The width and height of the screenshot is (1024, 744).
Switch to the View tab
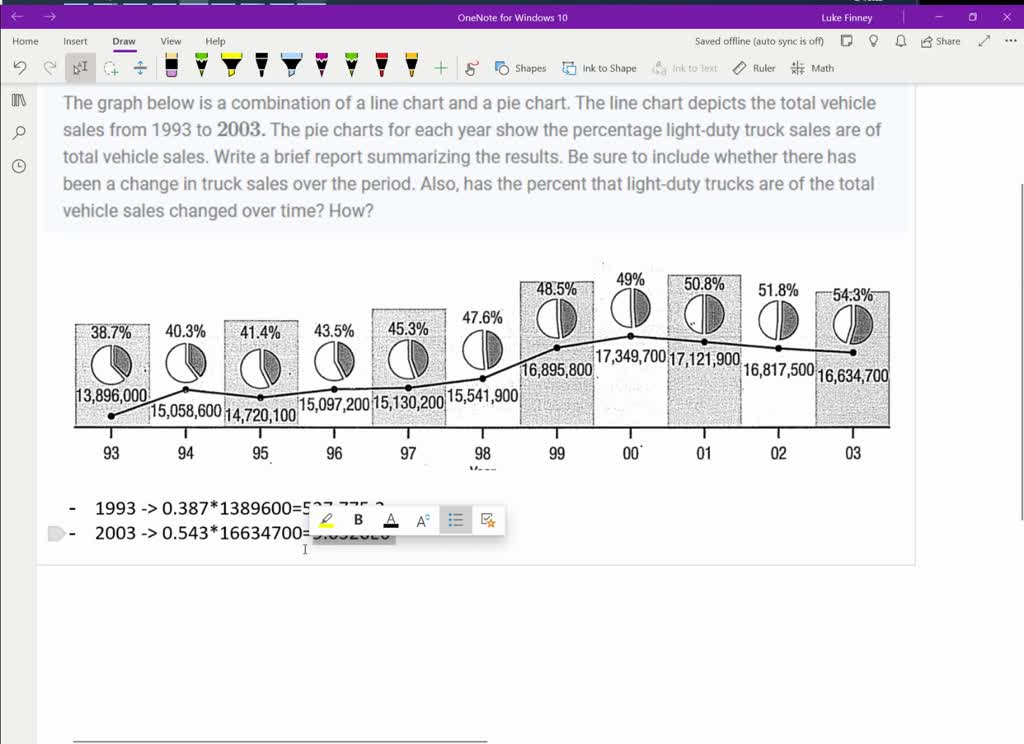(x=171, y=41)
